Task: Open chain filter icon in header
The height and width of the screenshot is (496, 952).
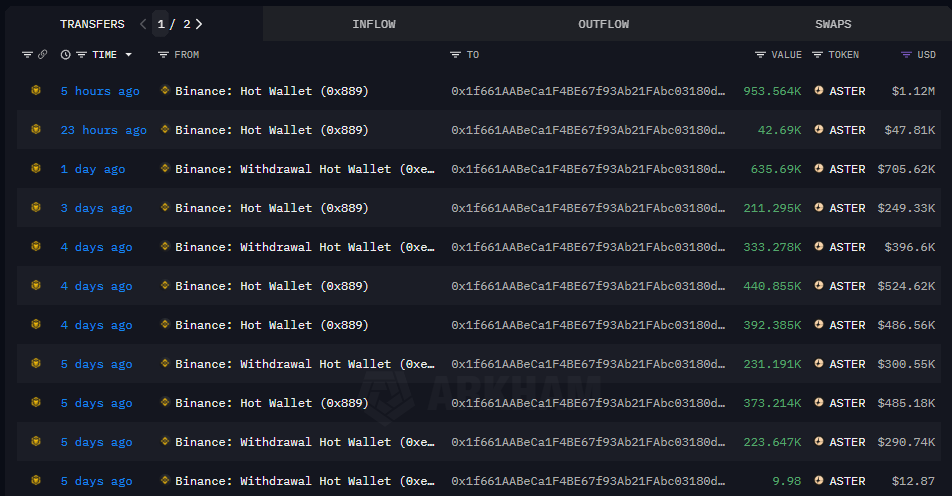Action: click(x=27, y=55)
